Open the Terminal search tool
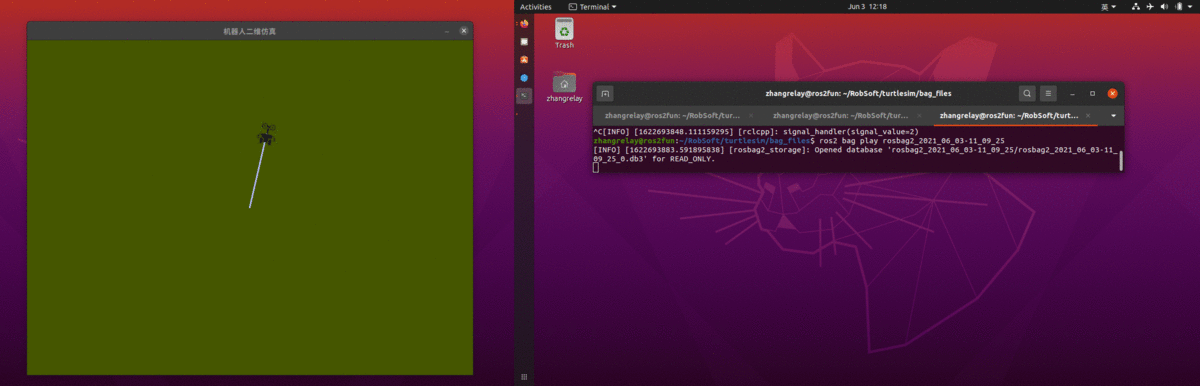This screenshot has height=386, width=1200. 1027,93
